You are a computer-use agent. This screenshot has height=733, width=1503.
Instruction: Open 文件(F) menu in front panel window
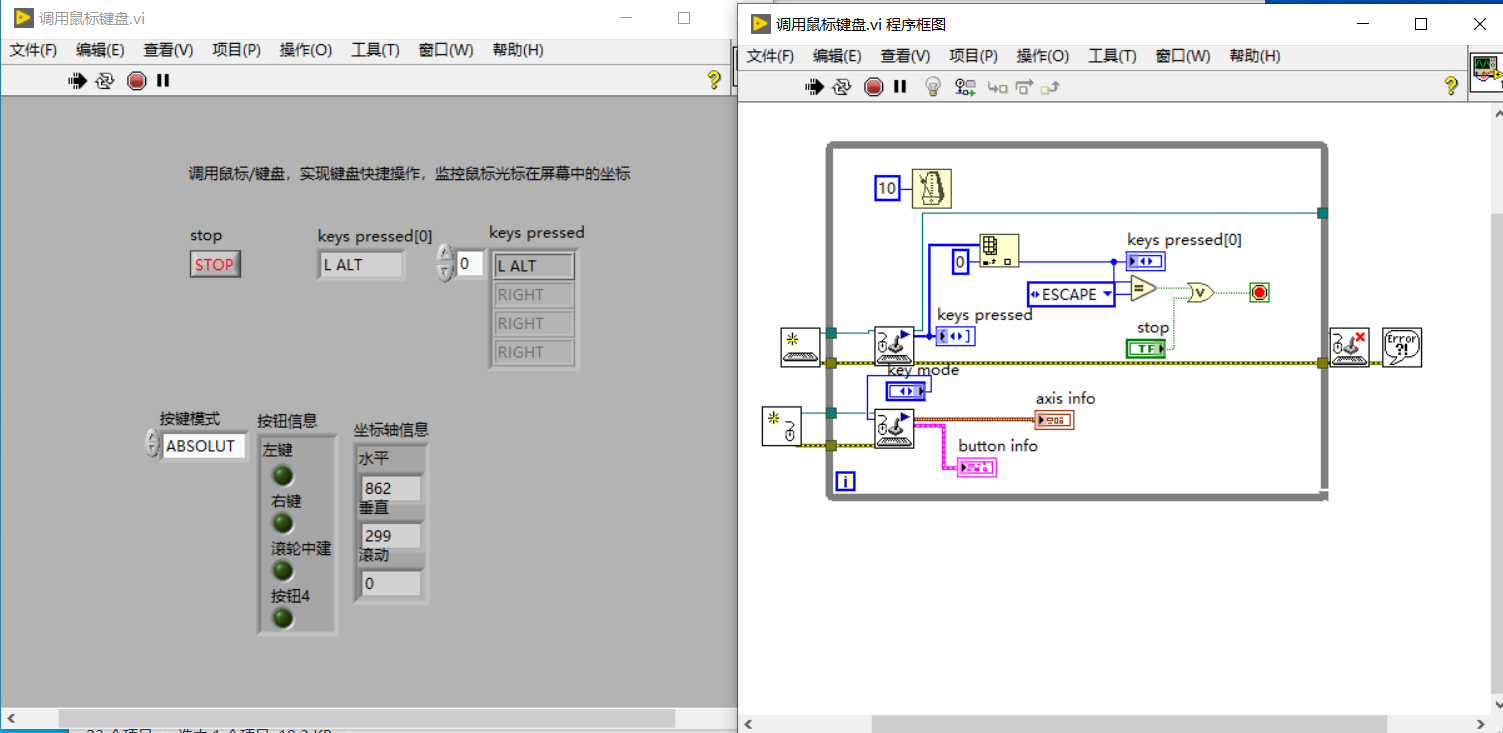[34, 50]
